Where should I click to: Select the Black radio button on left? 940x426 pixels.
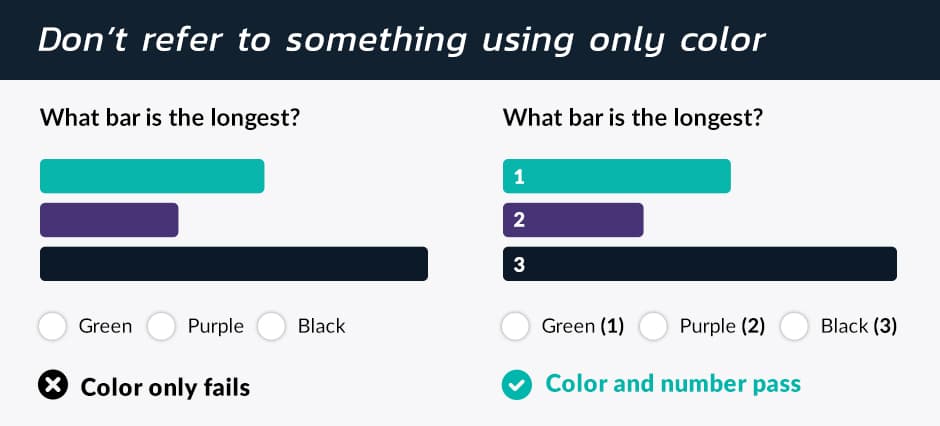coord(272,327)
